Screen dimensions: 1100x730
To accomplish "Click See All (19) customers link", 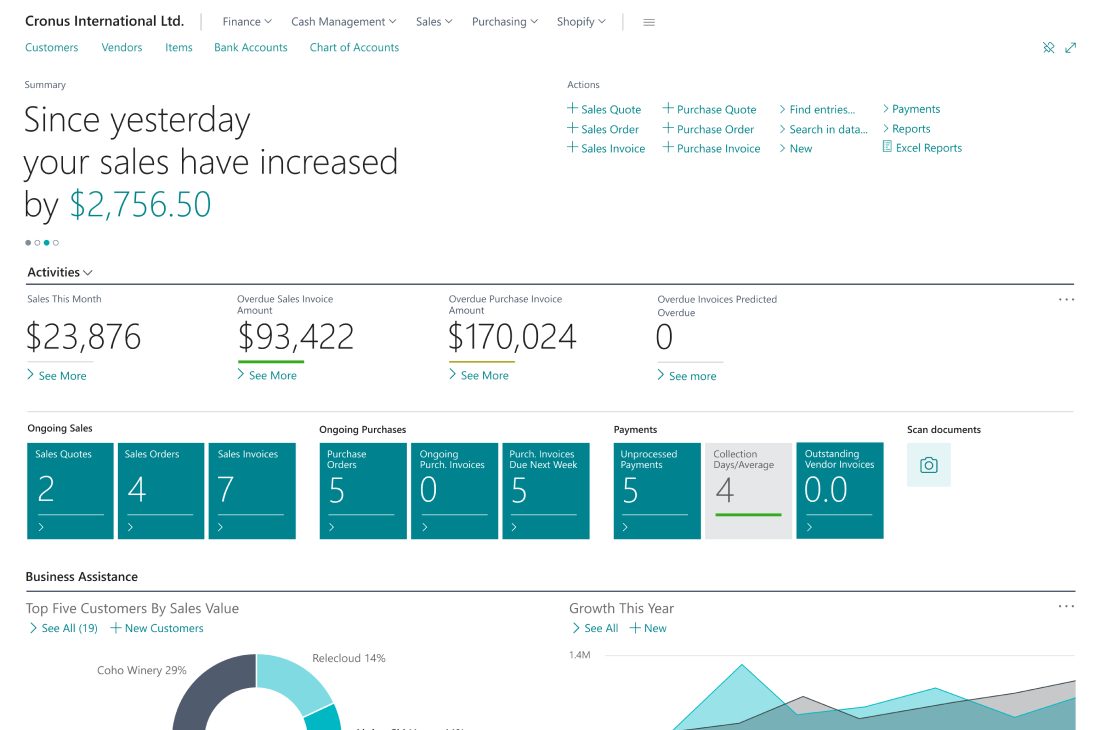I will coord(63,628).
